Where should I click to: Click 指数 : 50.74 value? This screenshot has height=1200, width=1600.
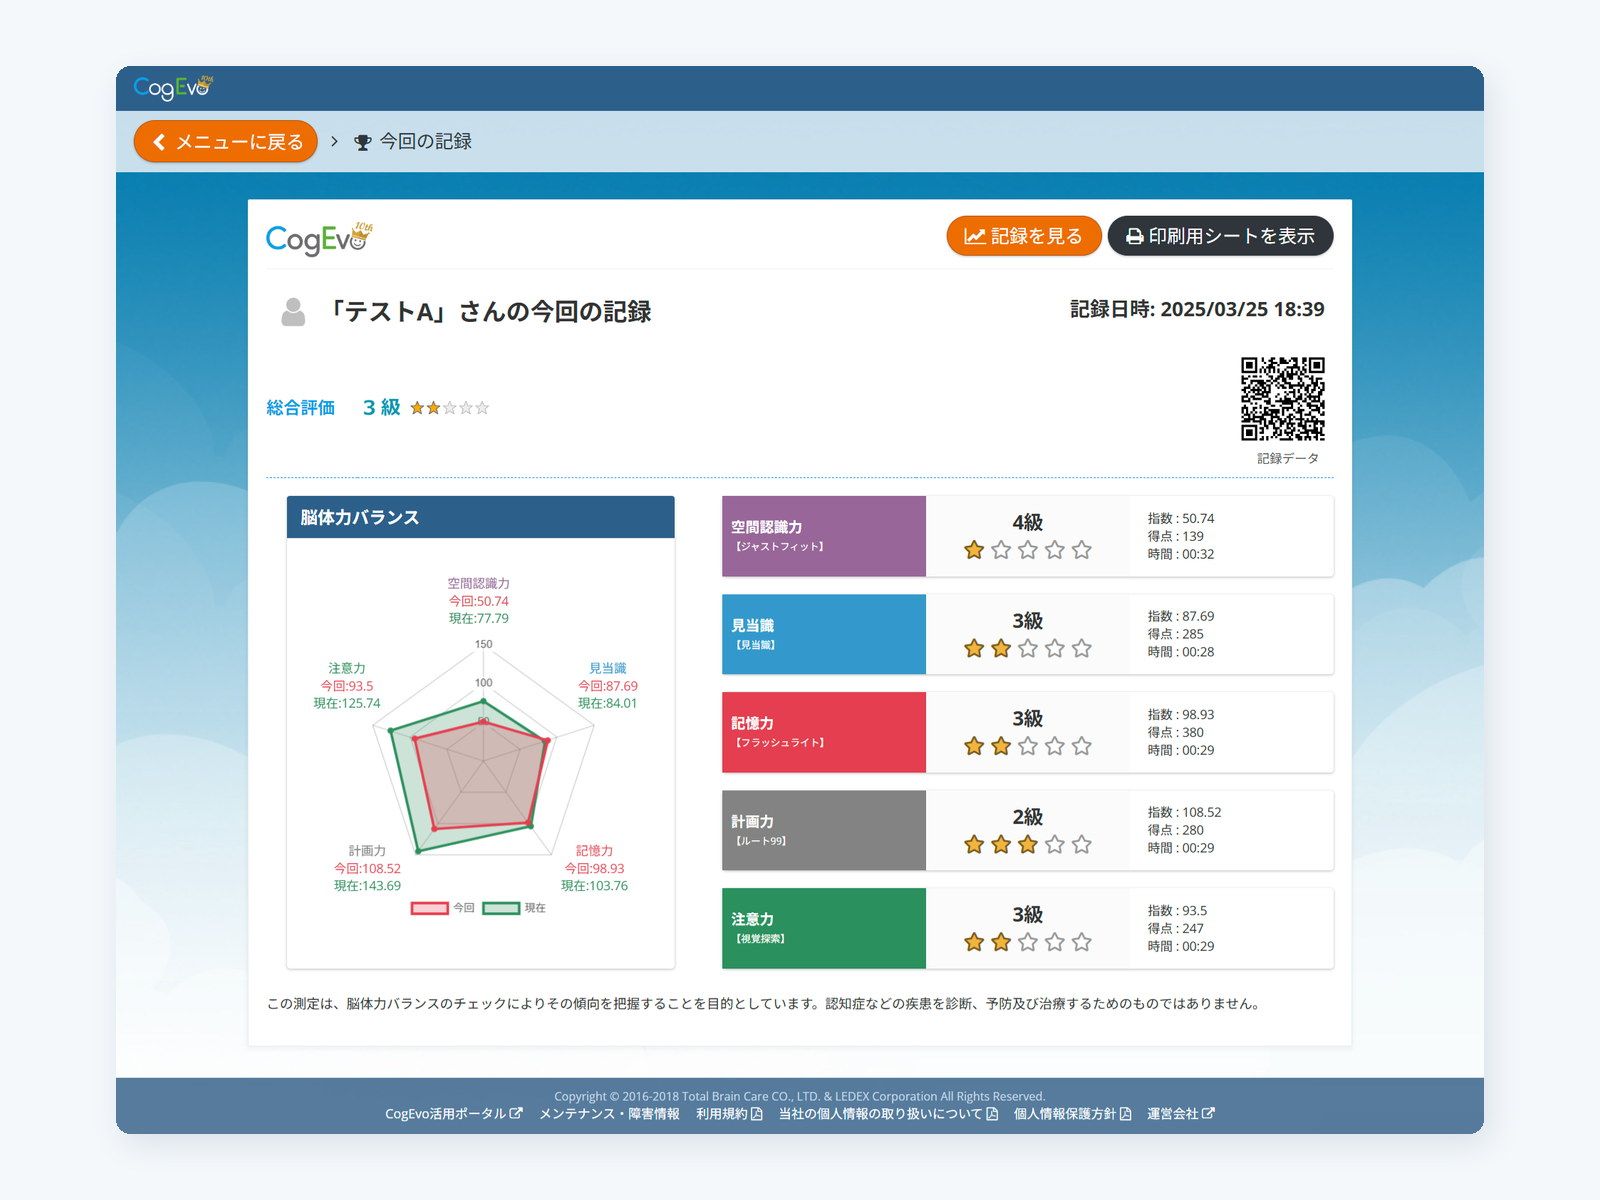tap(1181, 518)
